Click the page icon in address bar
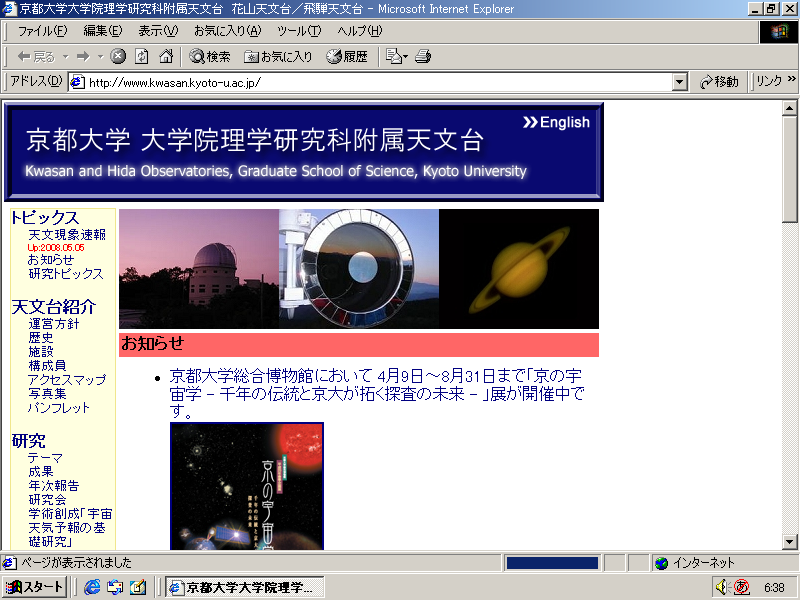This screenshot has width=800, height=600. (78, 82)
